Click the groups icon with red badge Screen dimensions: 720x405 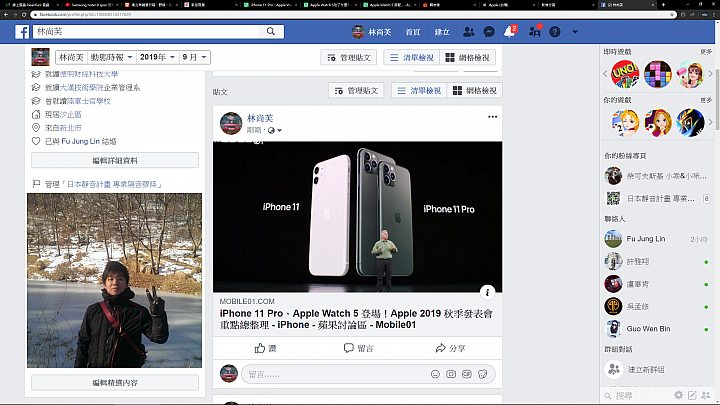tap(534, 32)
